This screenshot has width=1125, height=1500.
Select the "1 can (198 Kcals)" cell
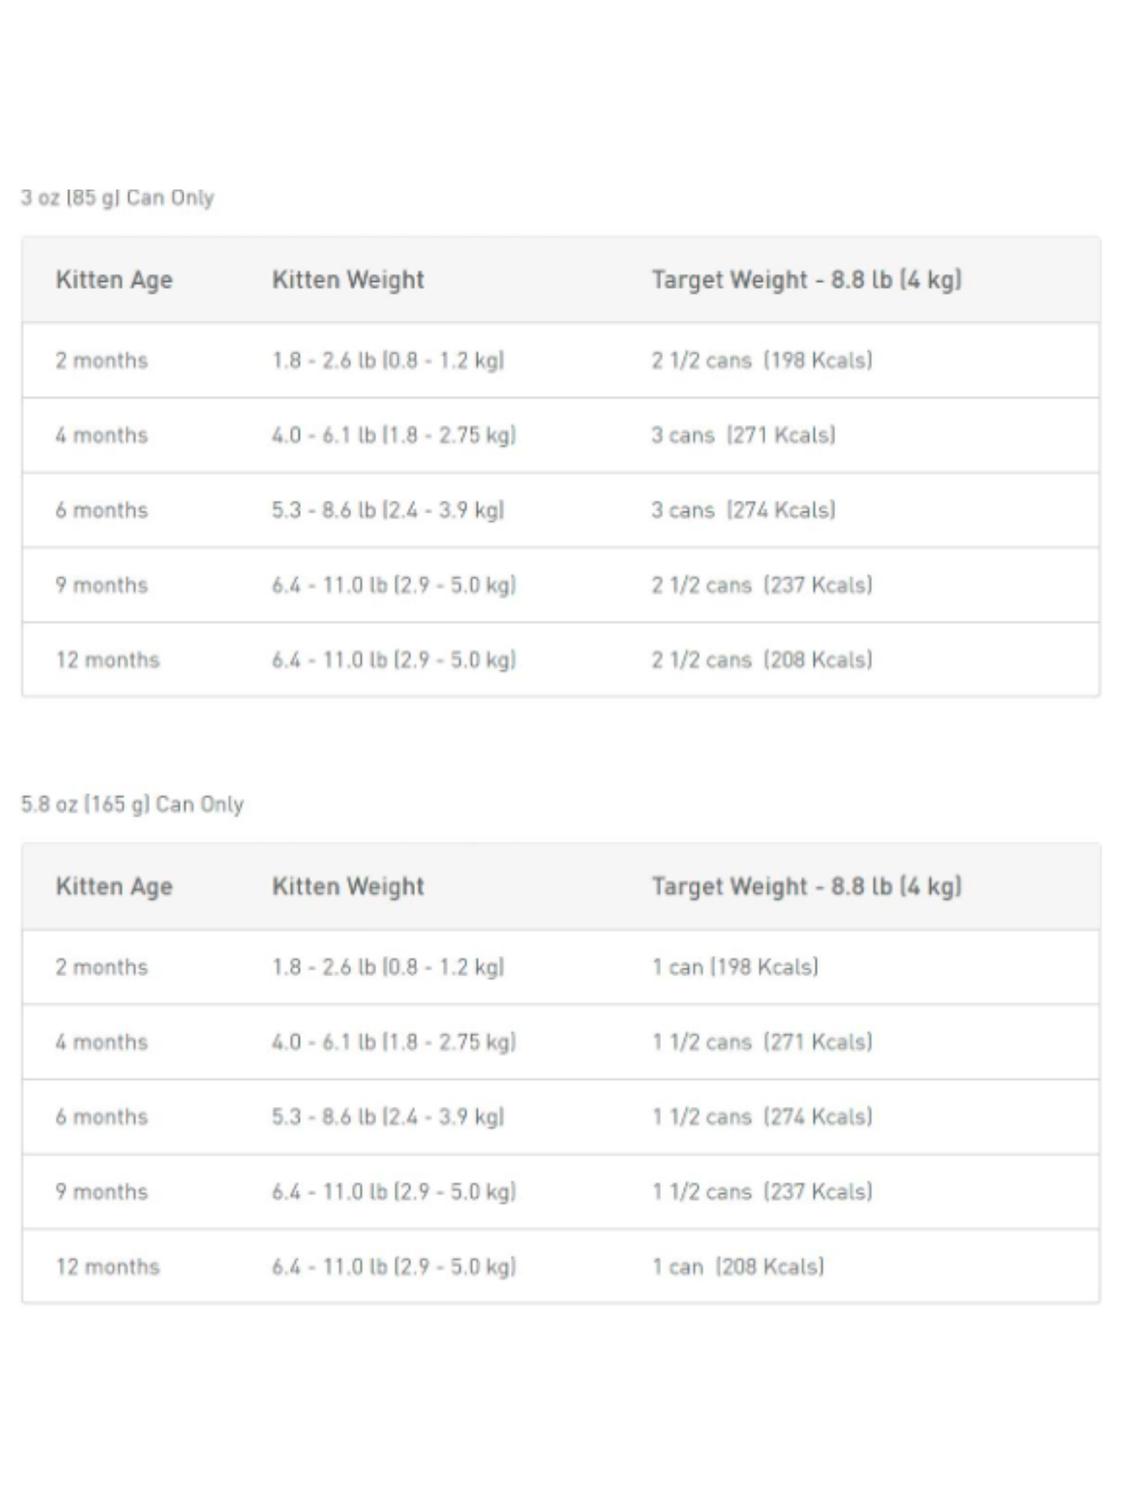pos(735,967)
